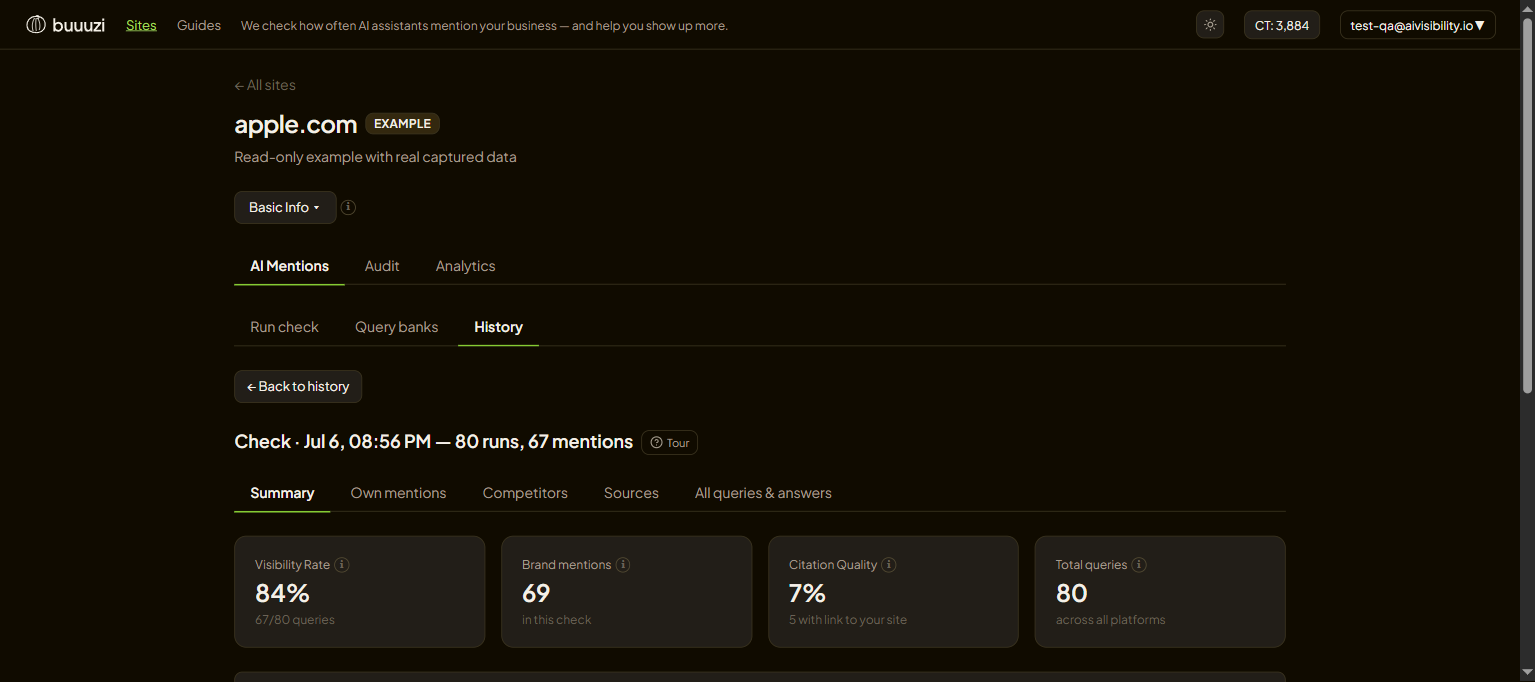1535x682 pixels.
Task: Open the test-qa@aivisibility.io account menu
Action: [1417, 25]
